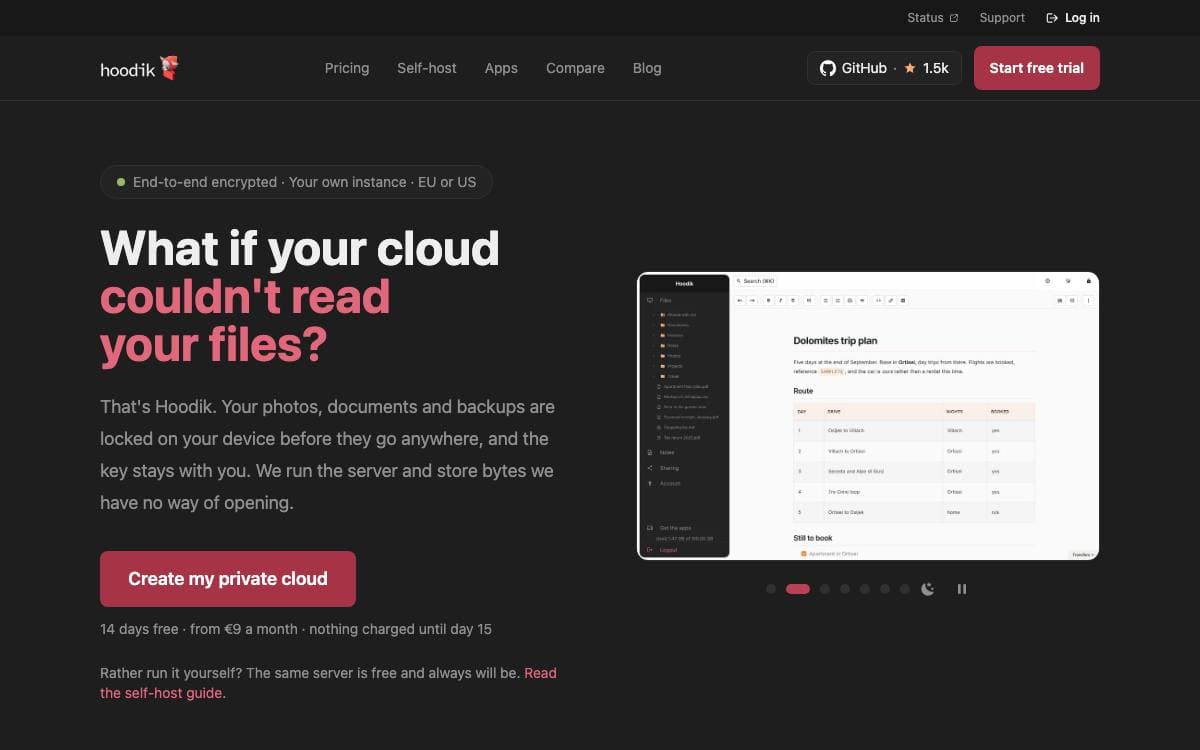Click the GitHub star icon

(x=910, y=68)
